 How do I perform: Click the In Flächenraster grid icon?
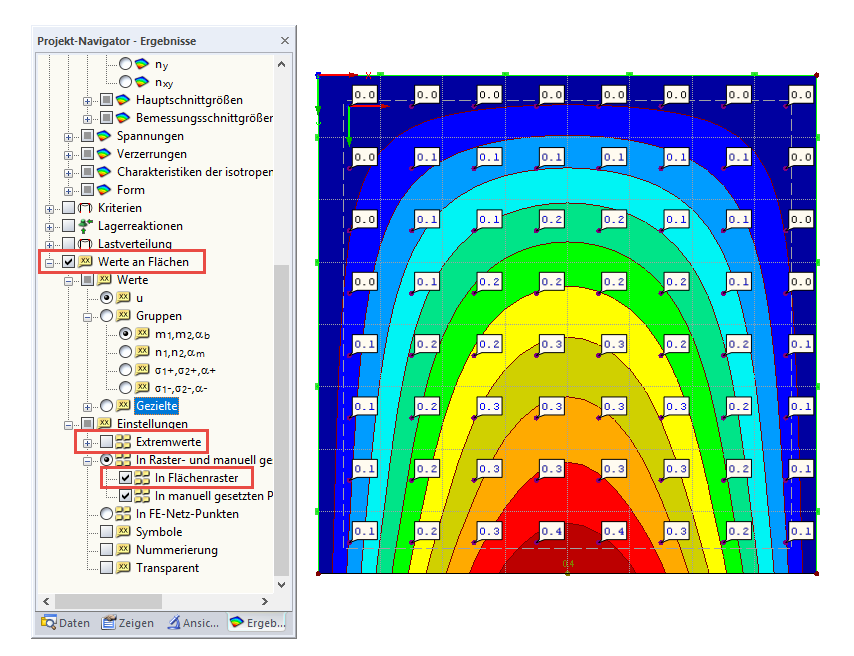[142, 478]
